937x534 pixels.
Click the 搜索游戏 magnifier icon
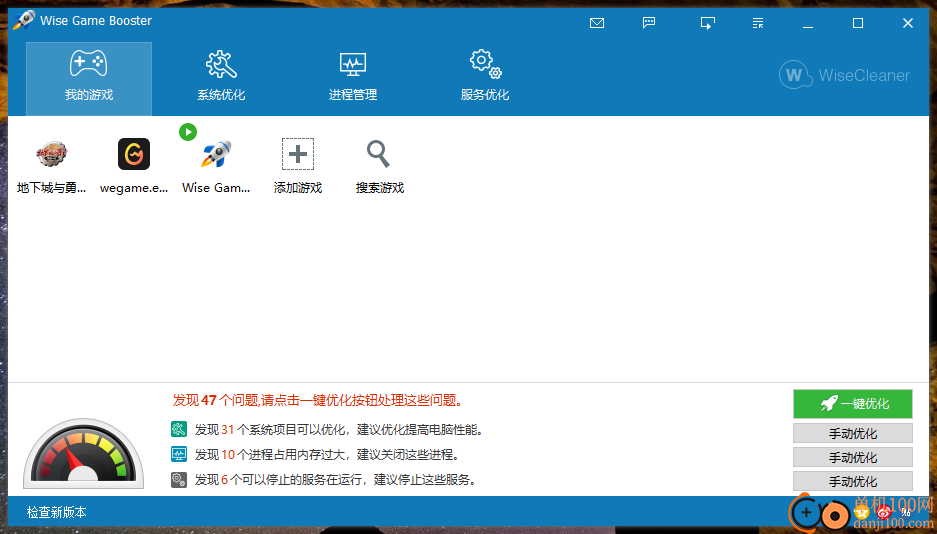tap(379, 154)
